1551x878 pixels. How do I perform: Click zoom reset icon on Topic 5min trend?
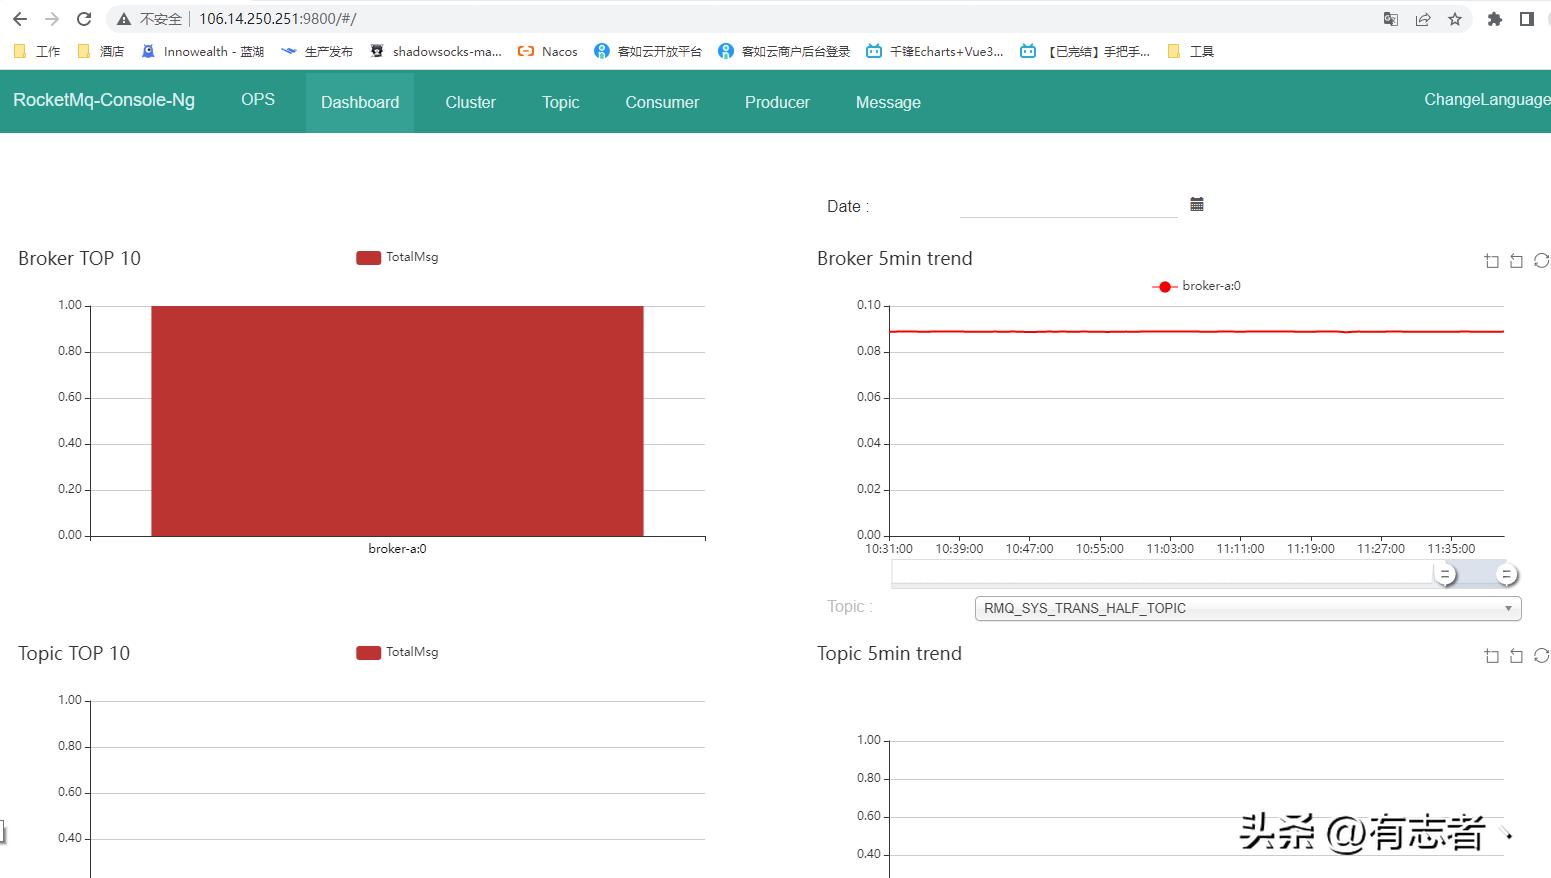1516,656
